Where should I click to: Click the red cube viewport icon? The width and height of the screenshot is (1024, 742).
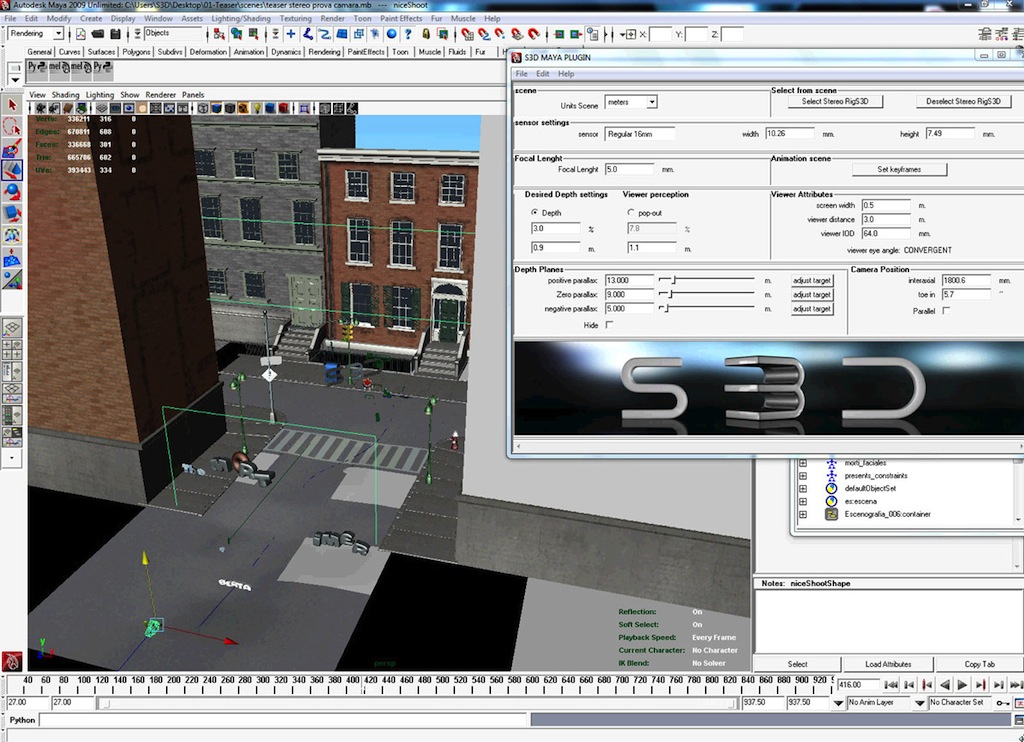point(284,108)
